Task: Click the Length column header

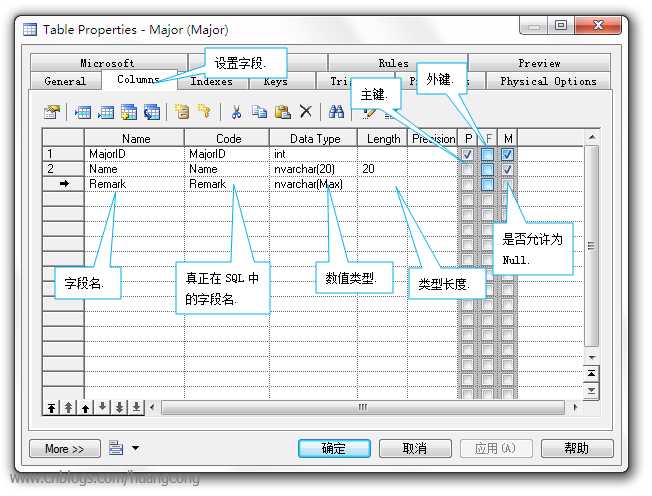Action: coord(383,138)
